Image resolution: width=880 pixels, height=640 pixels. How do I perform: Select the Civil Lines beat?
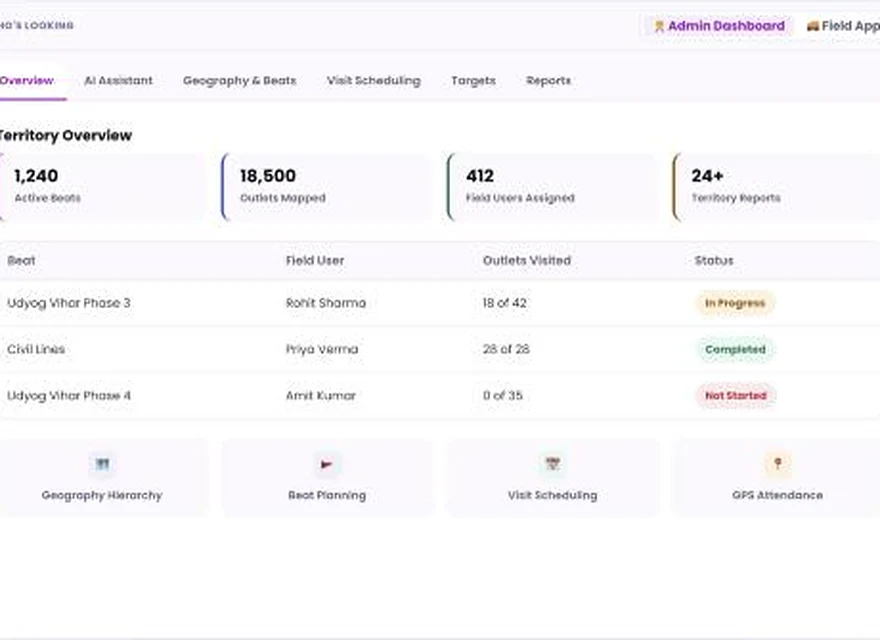36,349
